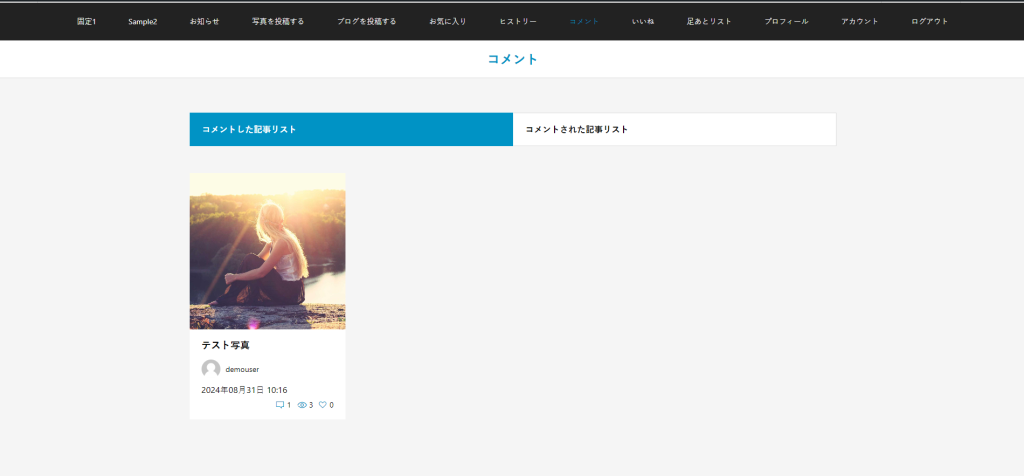
Task: Open Sample2 in the navigation bar
Action: pos(142,21)
